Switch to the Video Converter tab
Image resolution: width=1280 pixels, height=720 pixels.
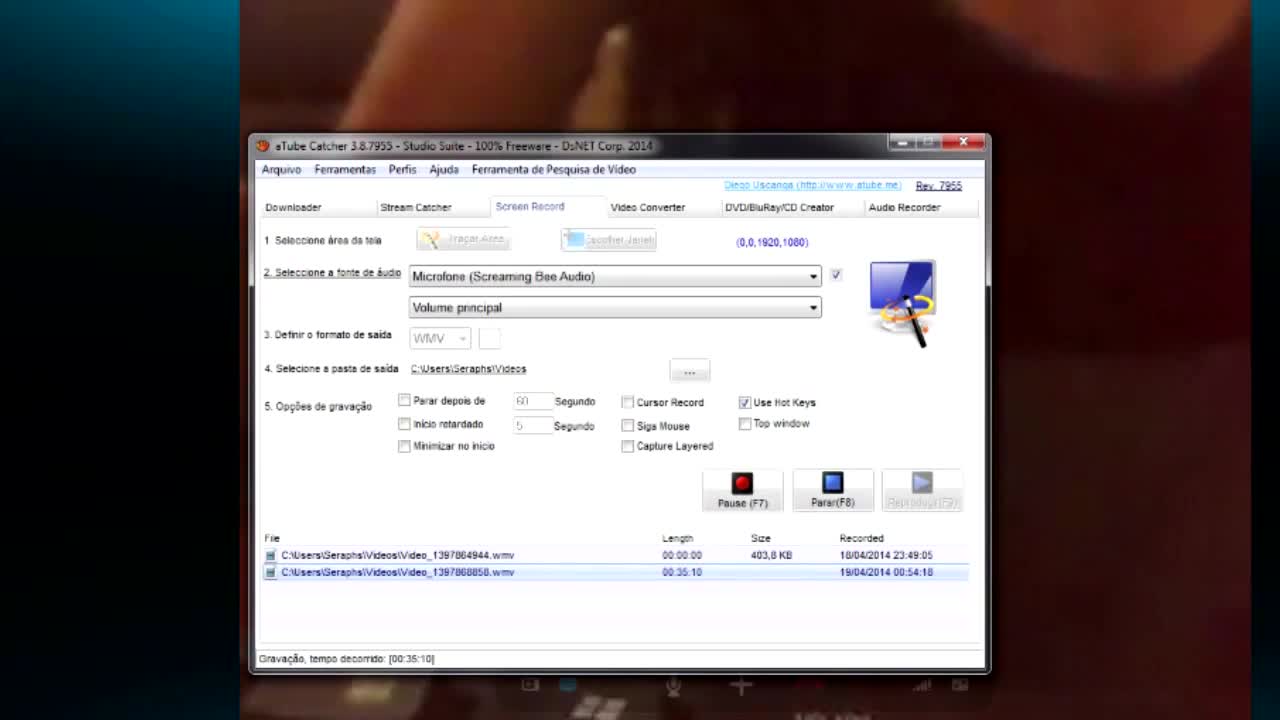647,207
